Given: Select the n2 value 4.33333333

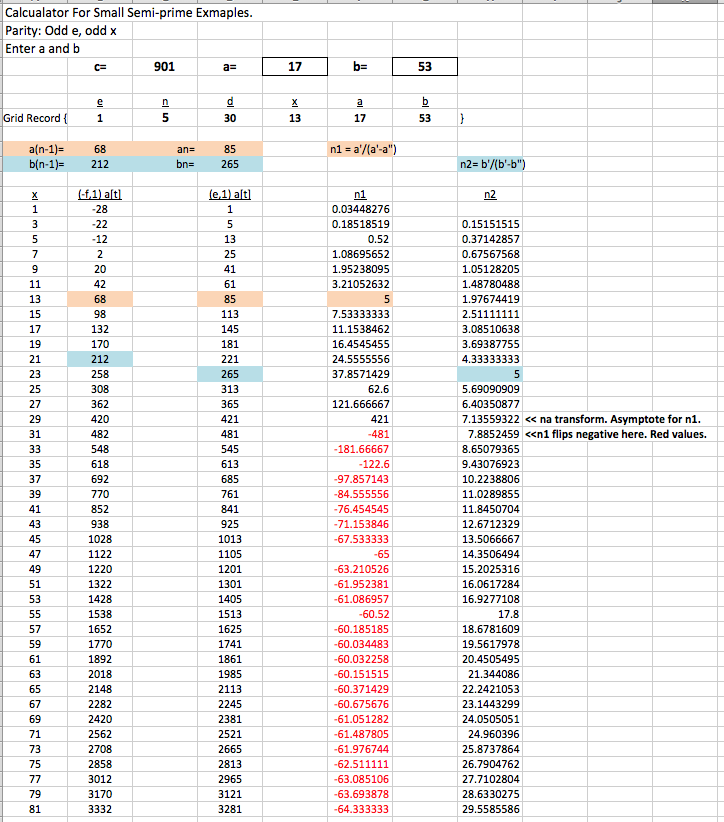Looking at the screenshot, I should point(491,359).
